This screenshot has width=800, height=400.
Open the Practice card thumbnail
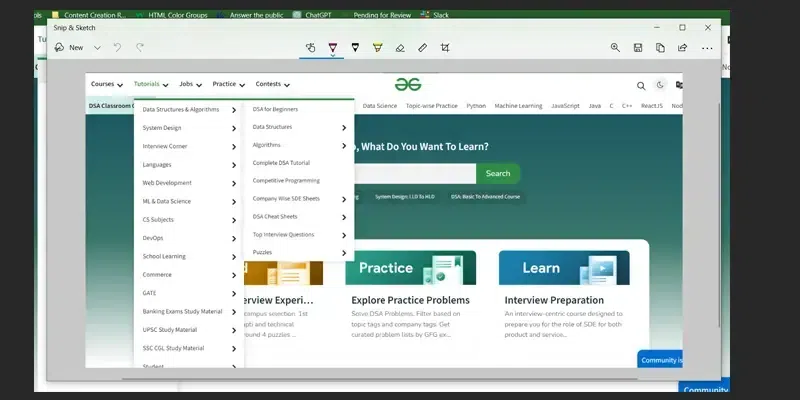click(x=411, y=267)
